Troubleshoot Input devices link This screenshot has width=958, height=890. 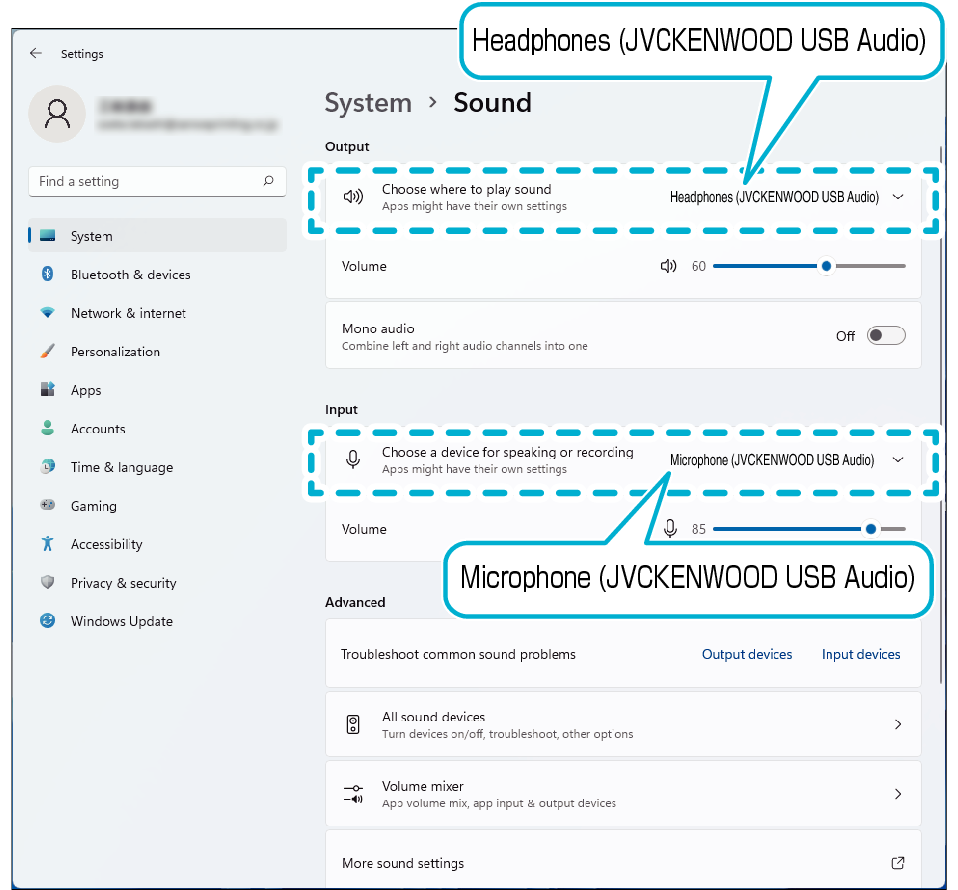click(861, 655)
